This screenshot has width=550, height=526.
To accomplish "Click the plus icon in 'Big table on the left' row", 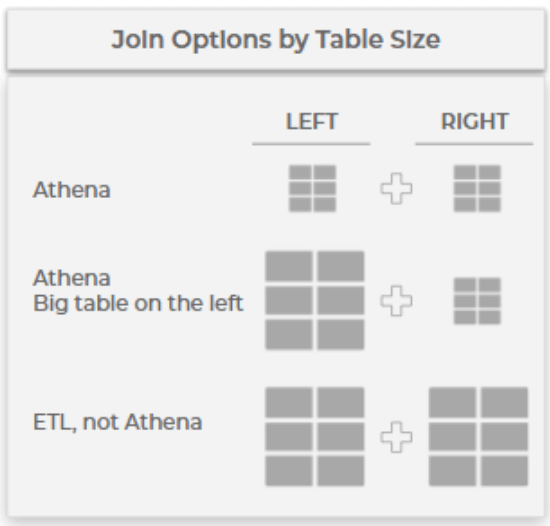I will [396, 301].
